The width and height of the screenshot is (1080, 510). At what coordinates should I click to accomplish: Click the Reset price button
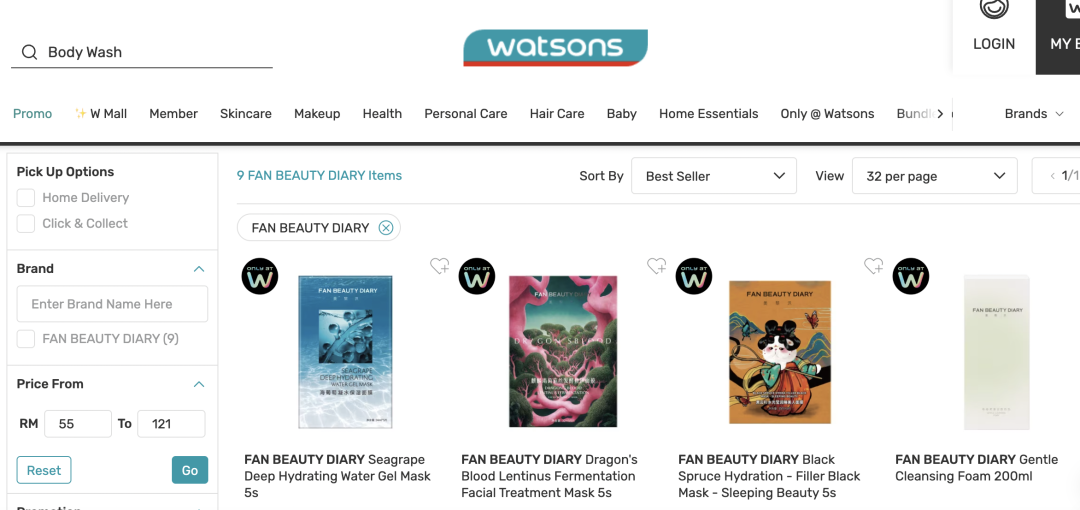pyautogui.click(x=44, y=470)
